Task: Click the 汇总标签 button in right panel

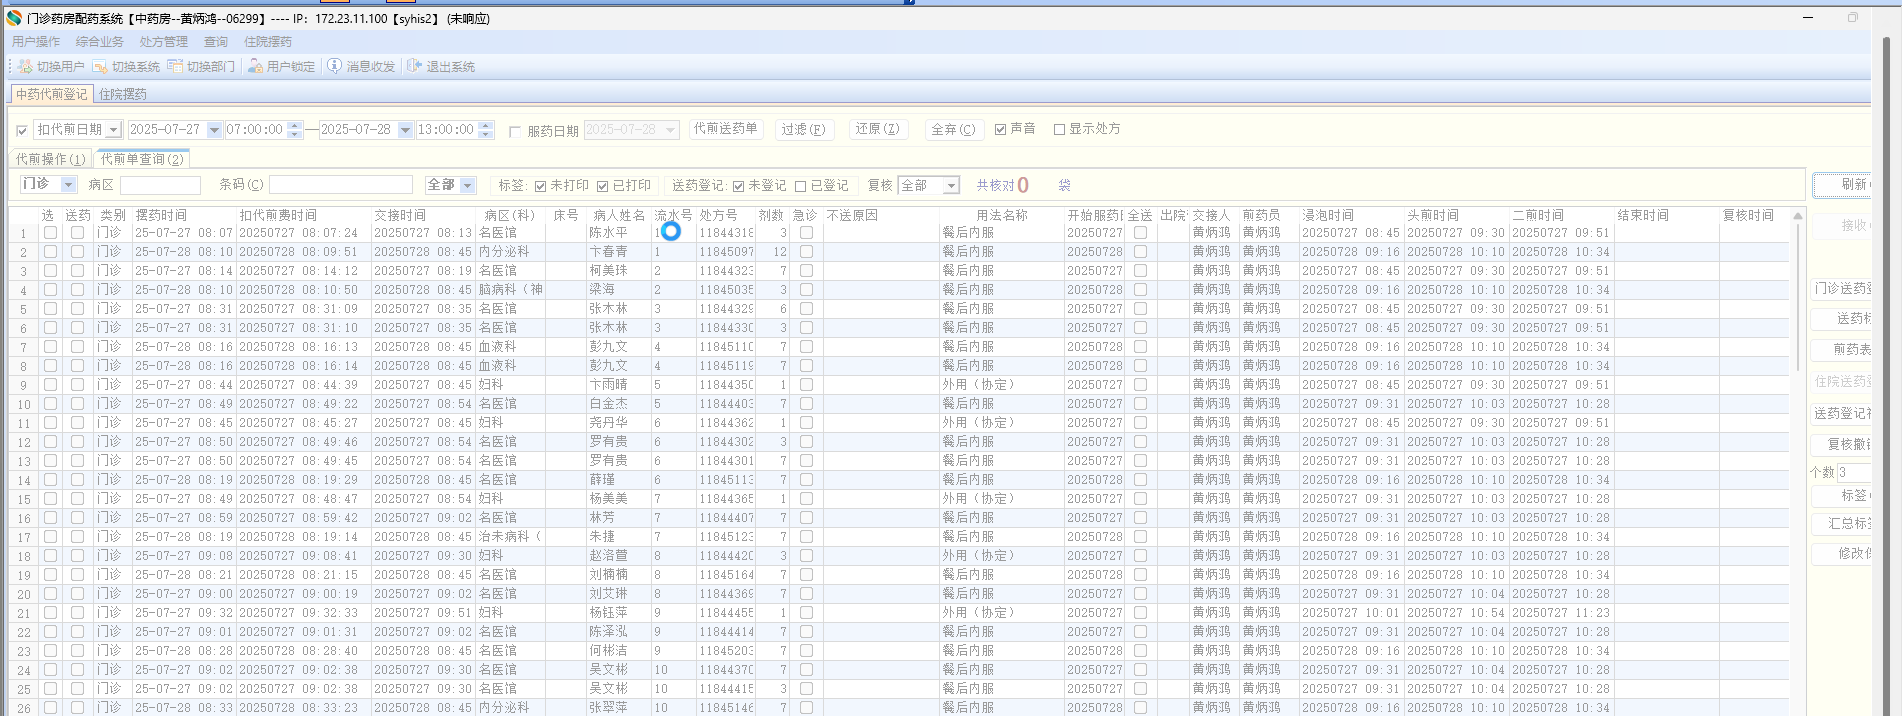Action: point(1842,523)
